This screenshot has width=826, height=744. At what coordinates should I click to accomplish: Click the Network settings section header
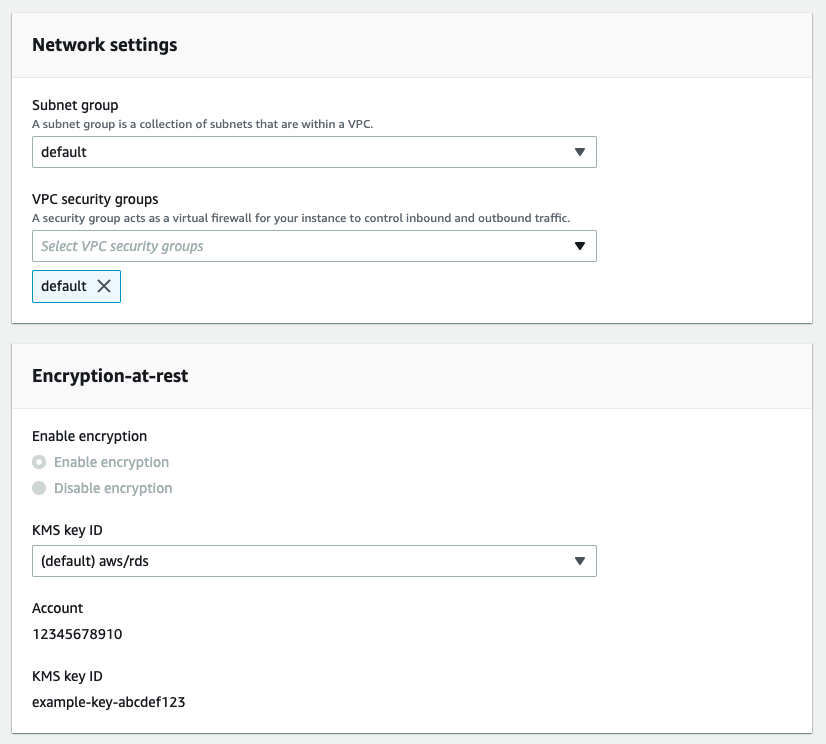(x=103, y=45)
